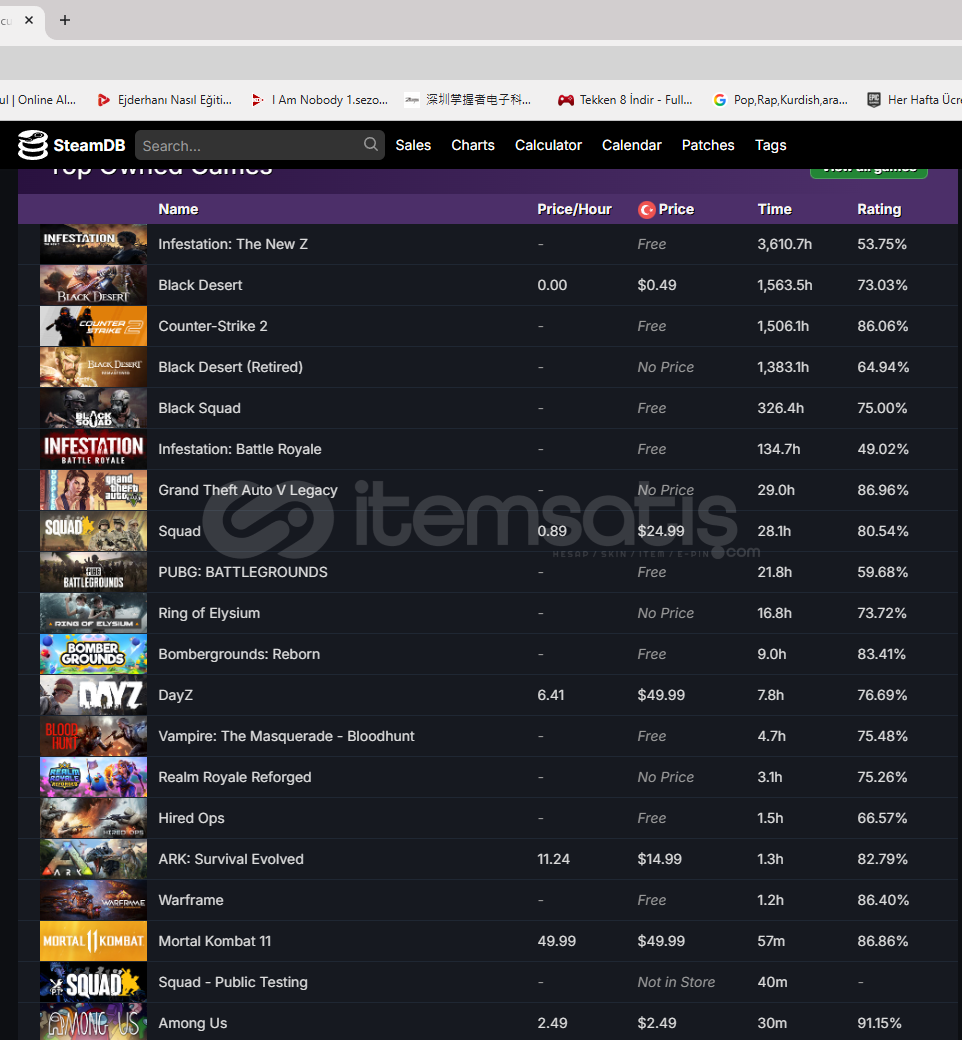Click the 3,610.7h playtime value
962x1040 pixels.
785,244
